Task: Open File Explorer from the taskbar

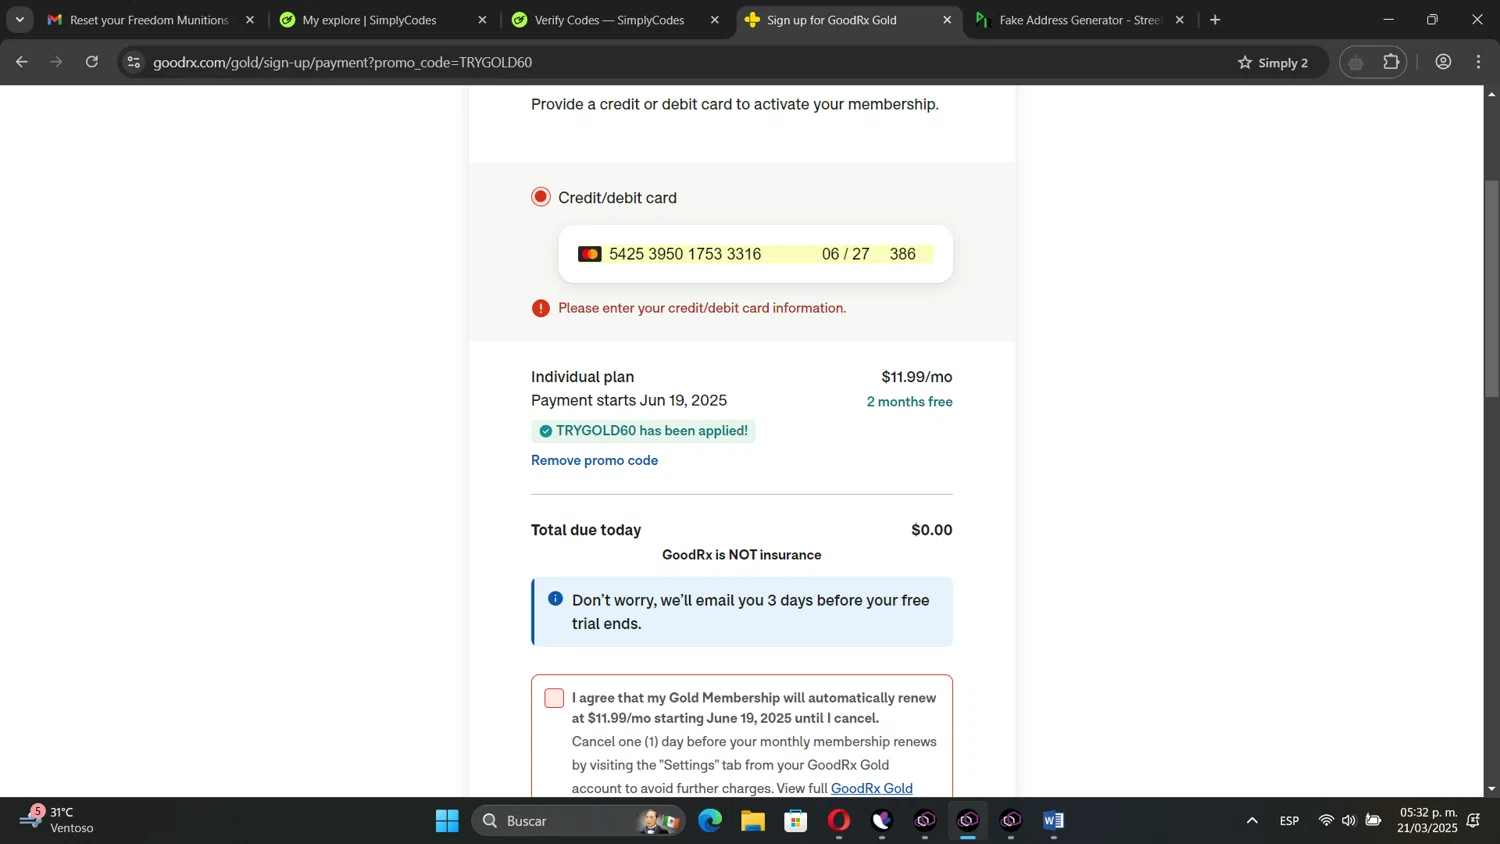Action: coord(753,821)
